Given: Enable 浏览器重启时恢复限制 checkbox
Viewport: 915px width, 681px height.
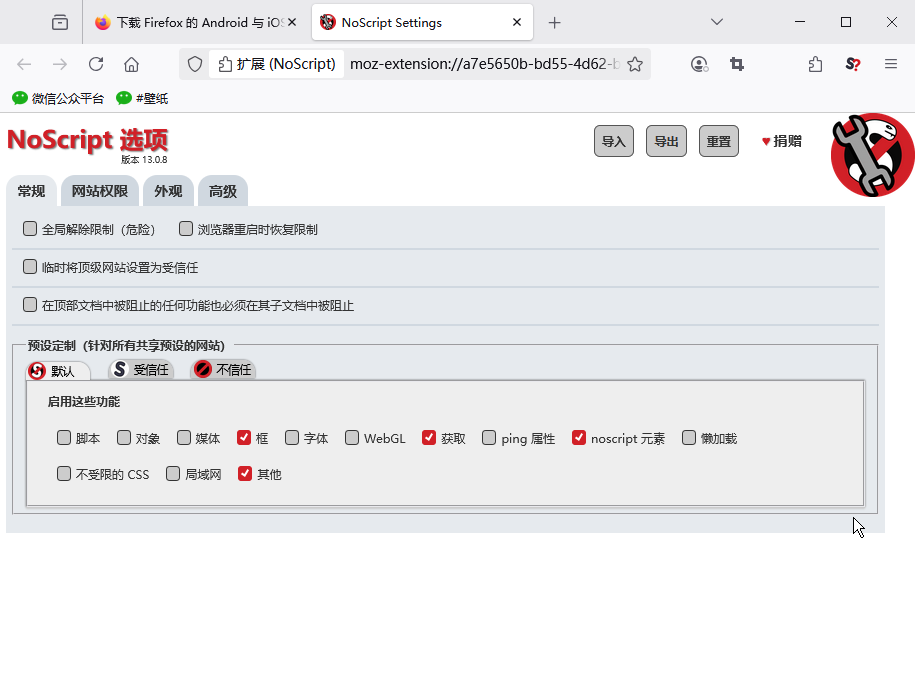Looking at the screenshot, I should [x=186, y=229].
